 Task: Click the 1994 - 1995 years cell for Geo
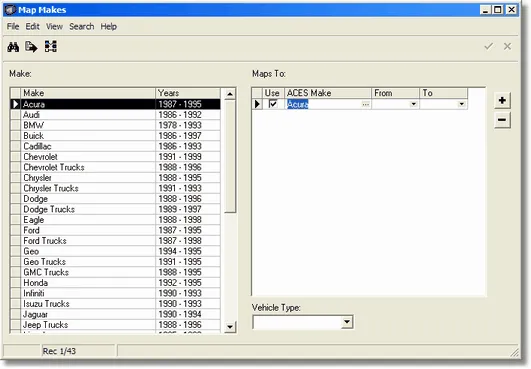pos(188,251)
